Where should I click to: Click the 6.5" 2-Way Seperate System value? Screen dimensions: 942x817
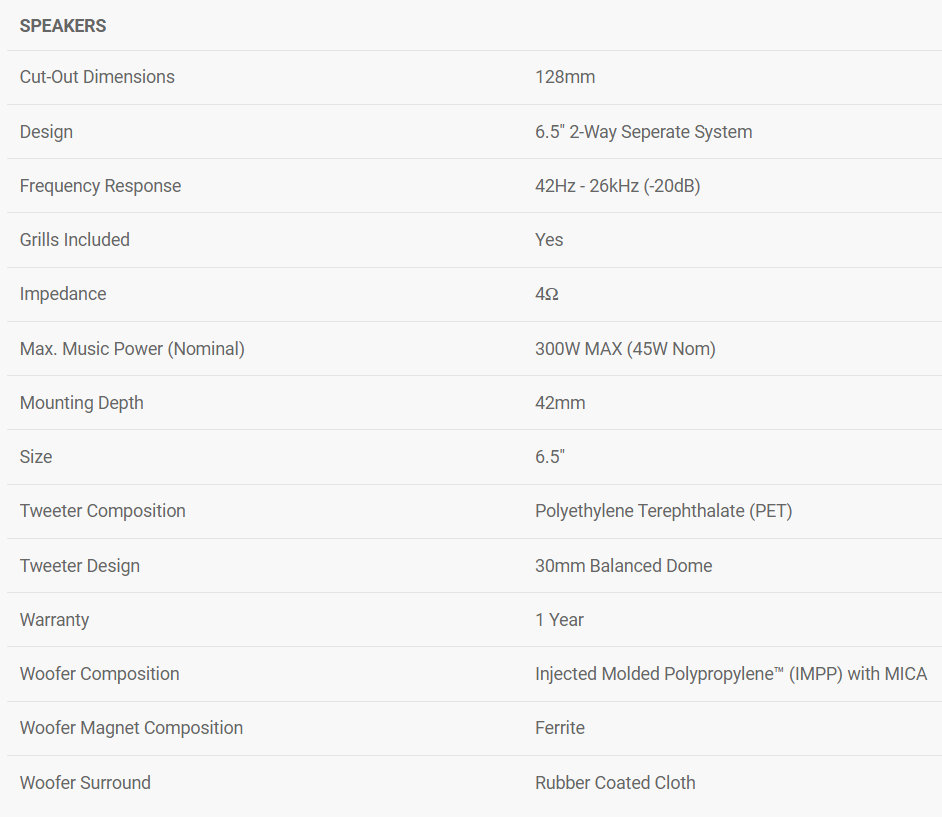point(643,132)
